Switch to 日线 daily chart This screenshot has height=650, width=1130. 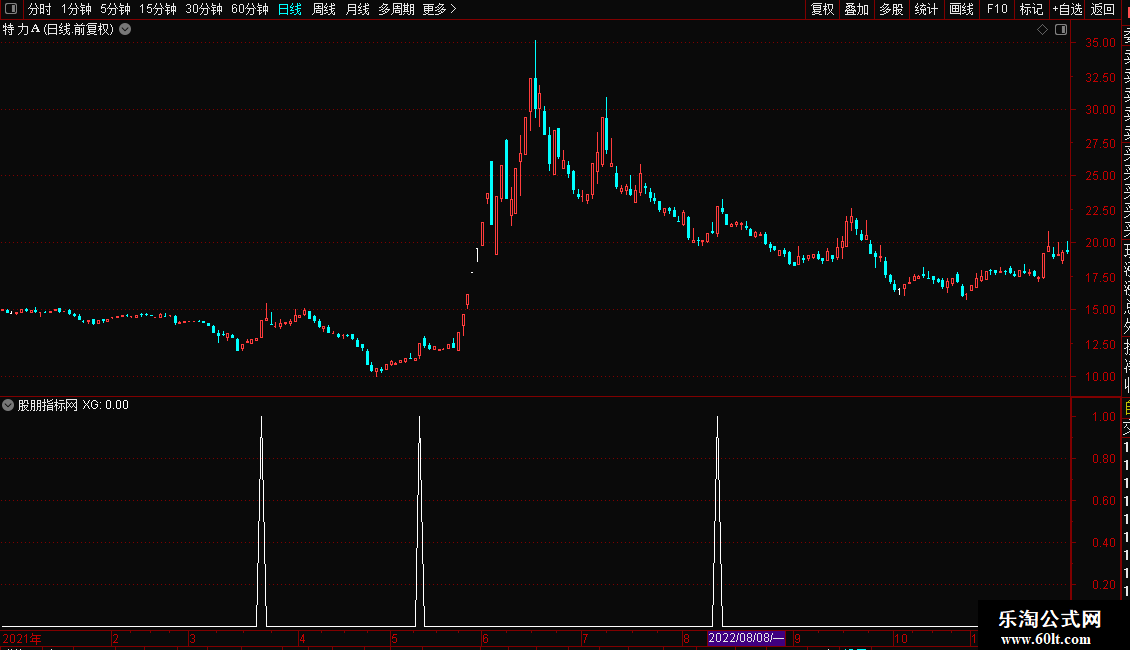(x=290, y=9)
